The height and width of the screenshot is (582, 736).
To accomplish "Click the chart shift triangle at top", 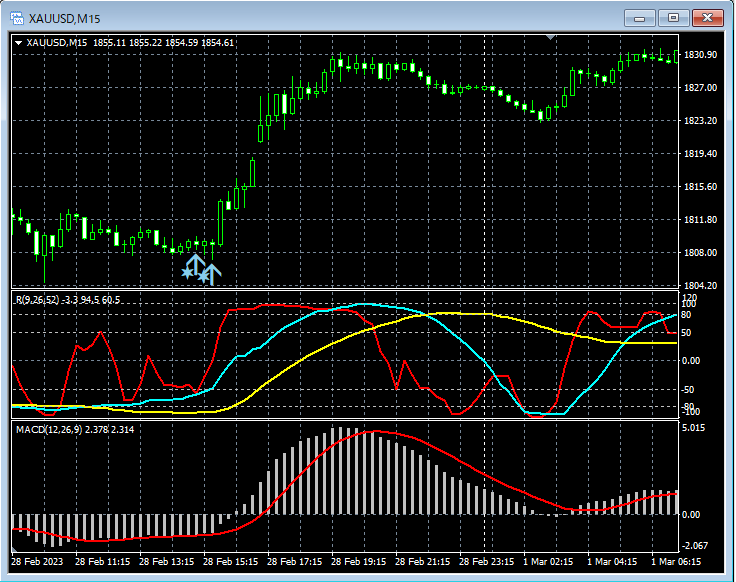I will pos(550,37).
